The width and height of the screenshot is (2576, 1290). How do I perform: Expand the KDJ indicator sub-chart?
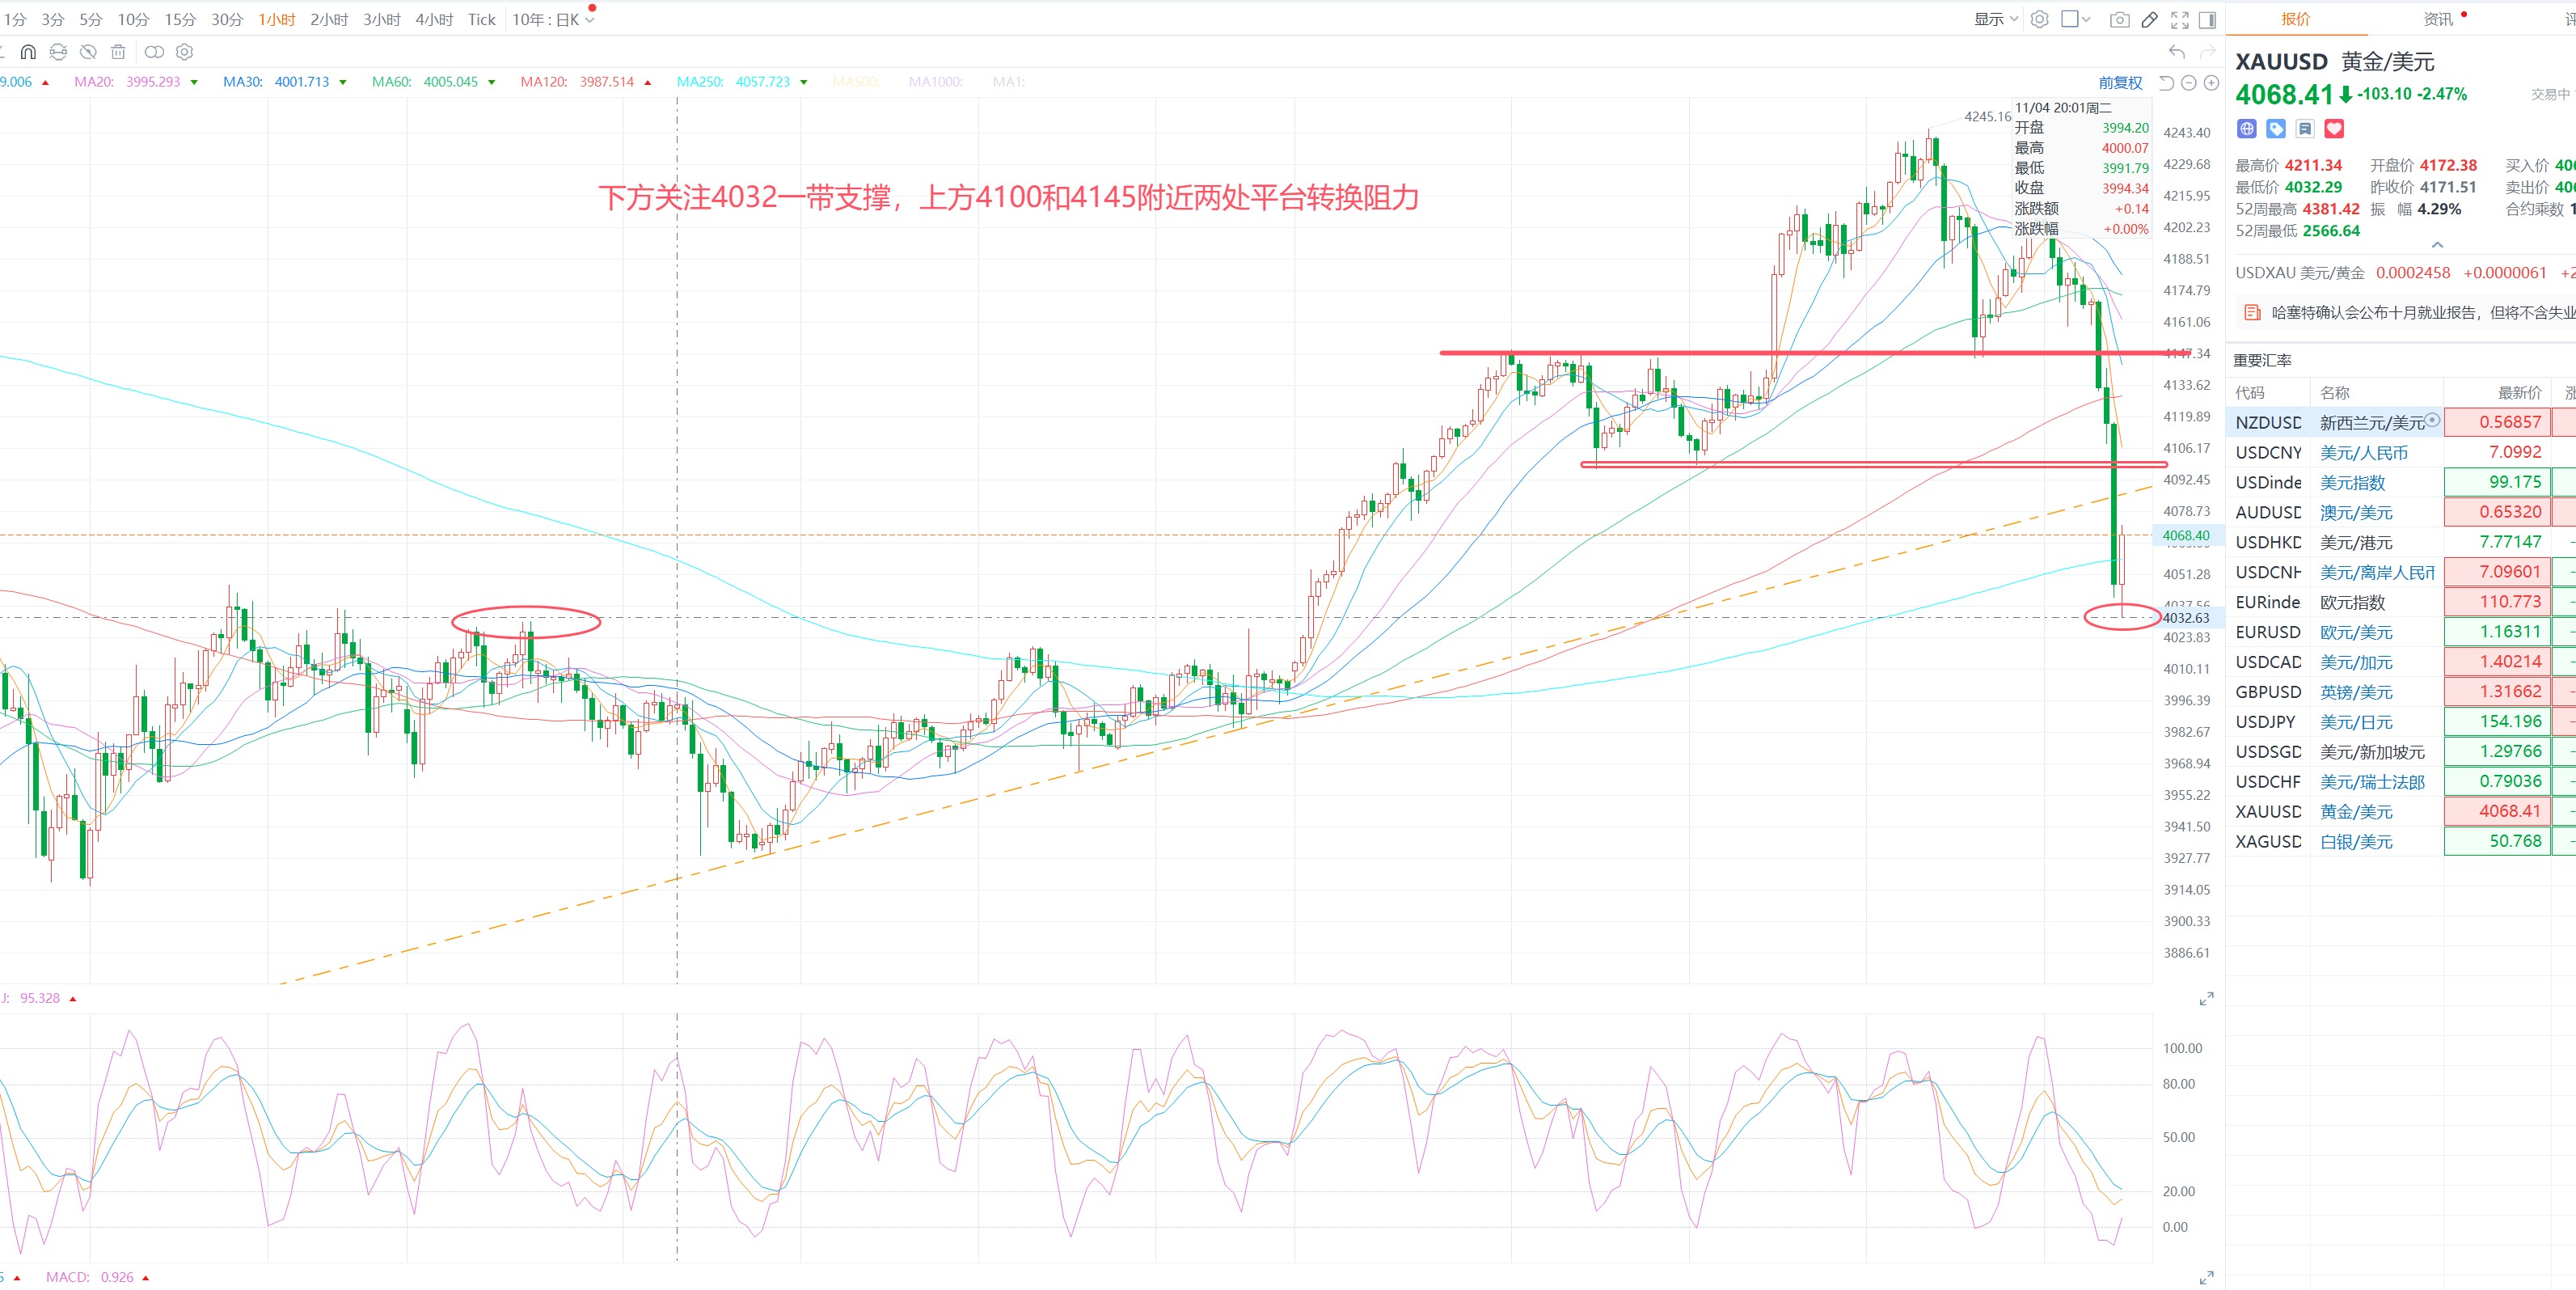(2207, 999)
